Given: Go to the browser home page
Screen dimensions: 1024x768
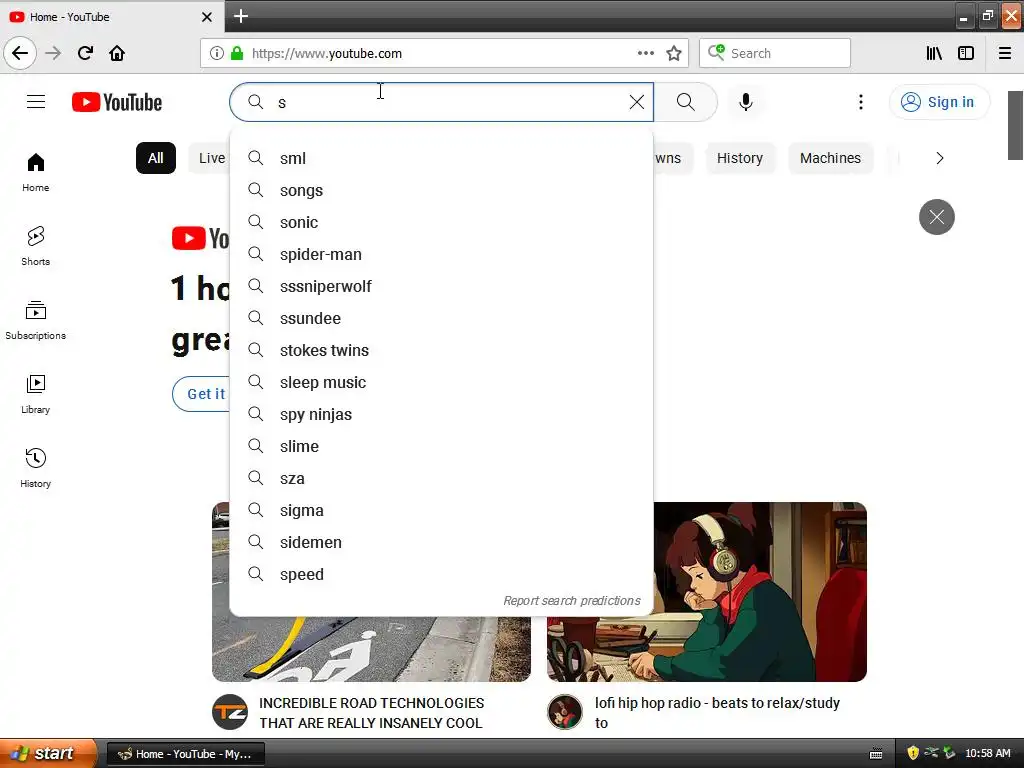Looking at the screenshot, I should [x=117, y=53].
